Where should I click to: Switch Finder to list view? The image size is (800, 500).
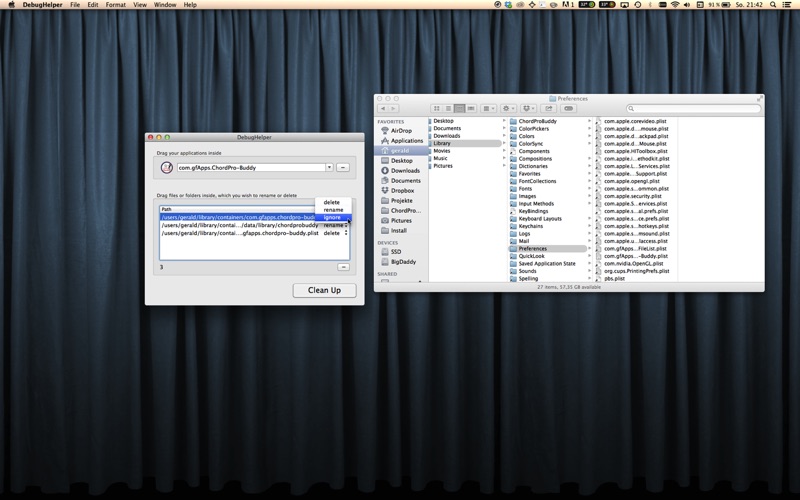point(448,108)
